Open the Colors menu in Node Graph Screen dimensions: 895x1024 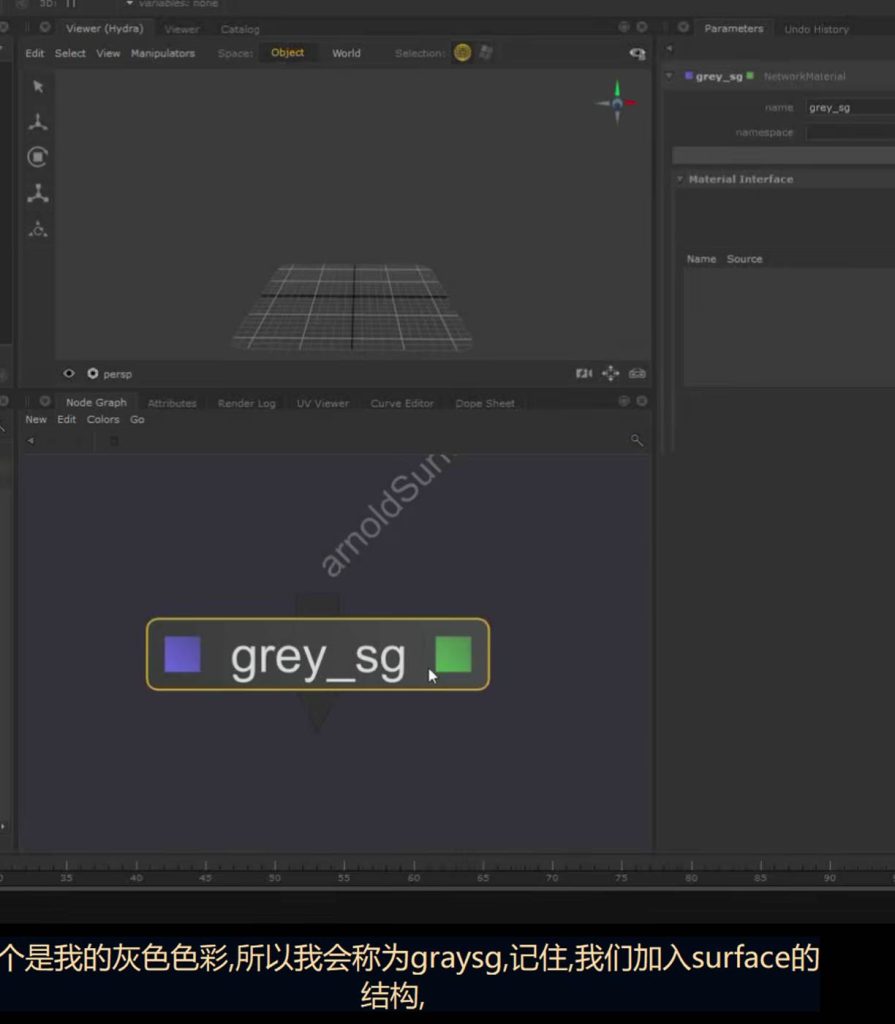pyautogui.click(x=103, y=420)
